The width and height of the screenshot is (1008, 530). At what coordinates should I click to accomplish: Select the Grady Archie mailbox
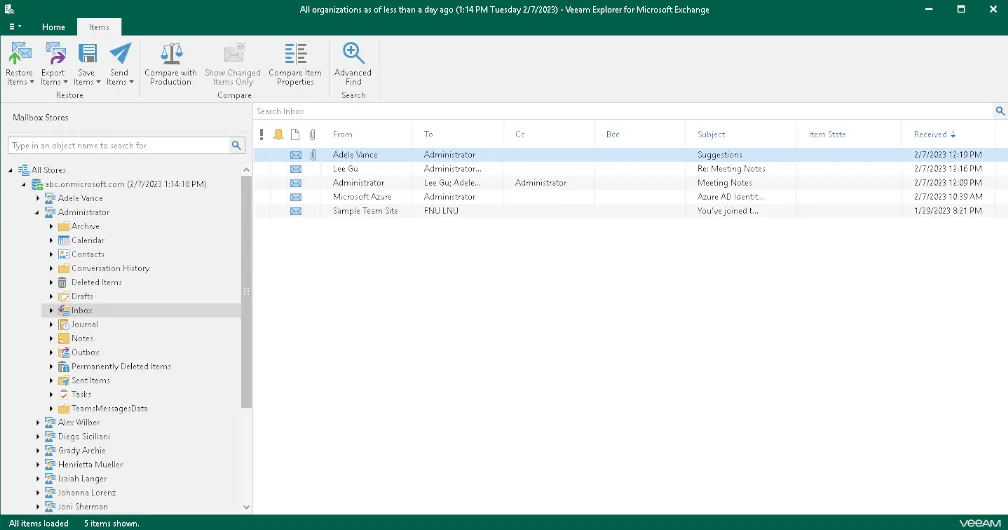[x=82, y=451]
